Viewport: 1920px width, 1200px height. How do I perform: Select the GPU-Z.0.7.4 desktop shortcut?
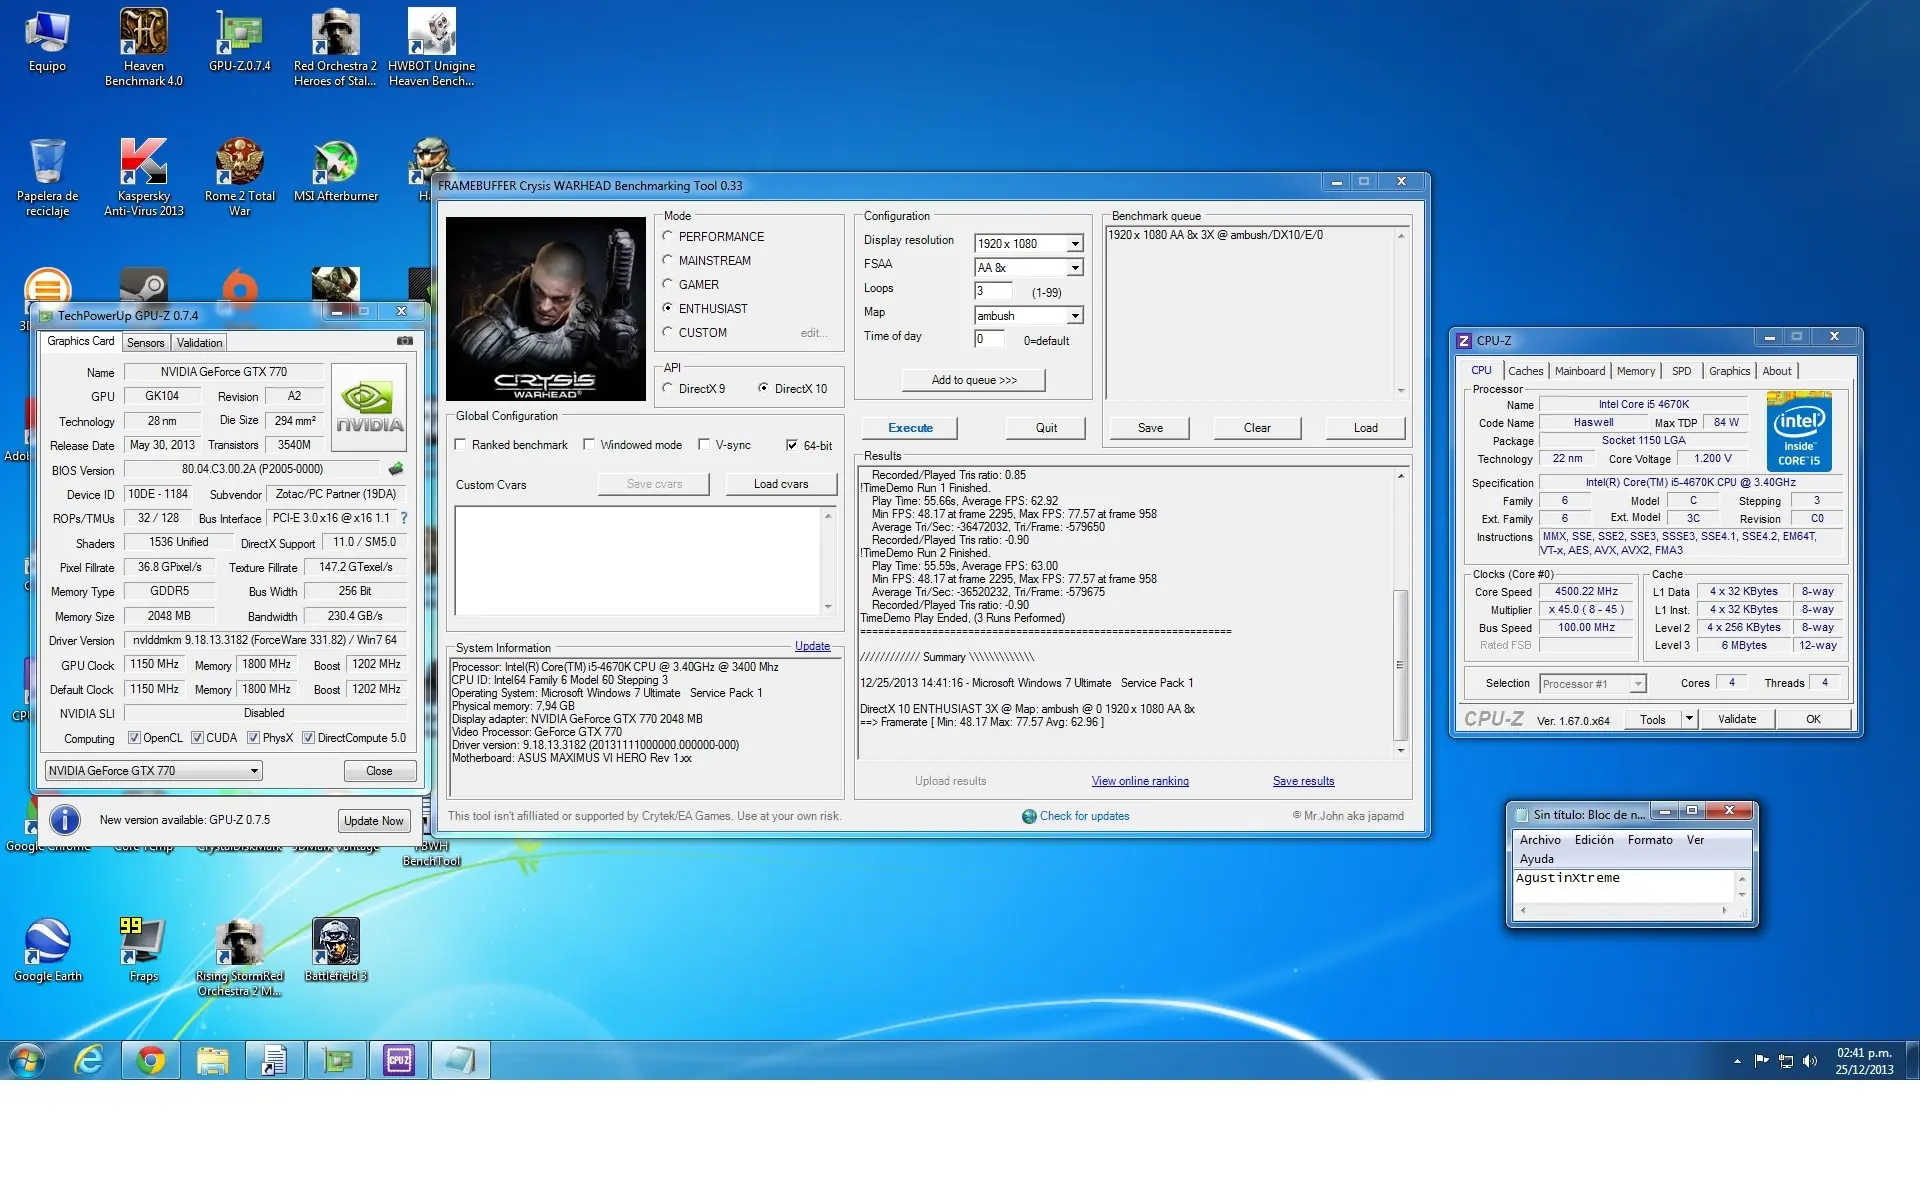(240, 42)
